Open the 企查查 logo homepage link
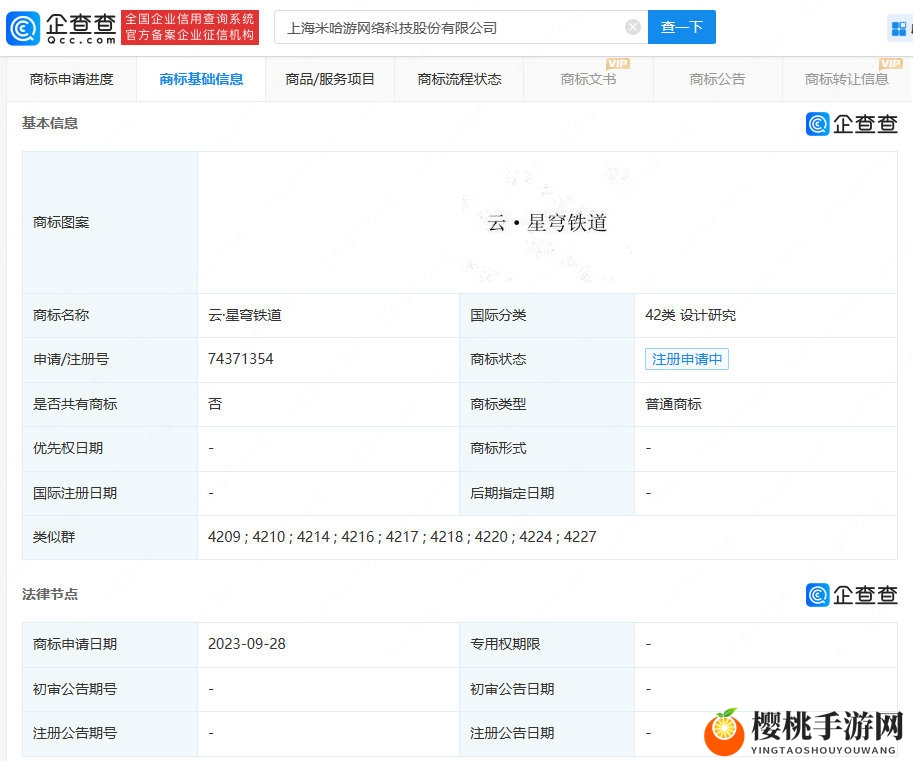 61,27
